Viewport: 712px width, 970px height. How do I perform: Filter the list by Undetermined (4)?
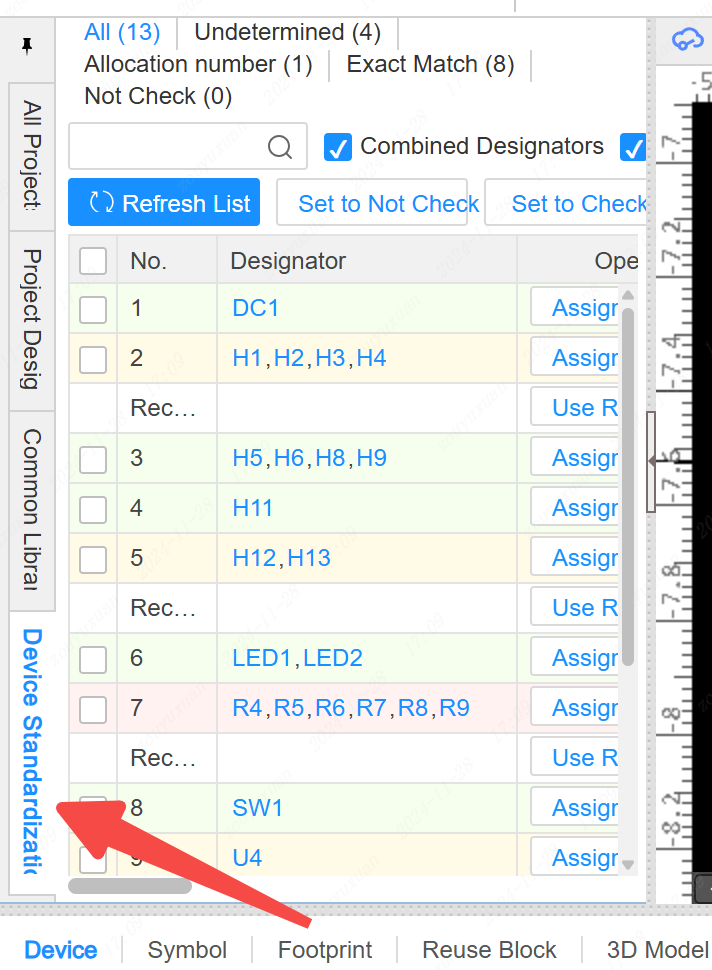(287, 32)
